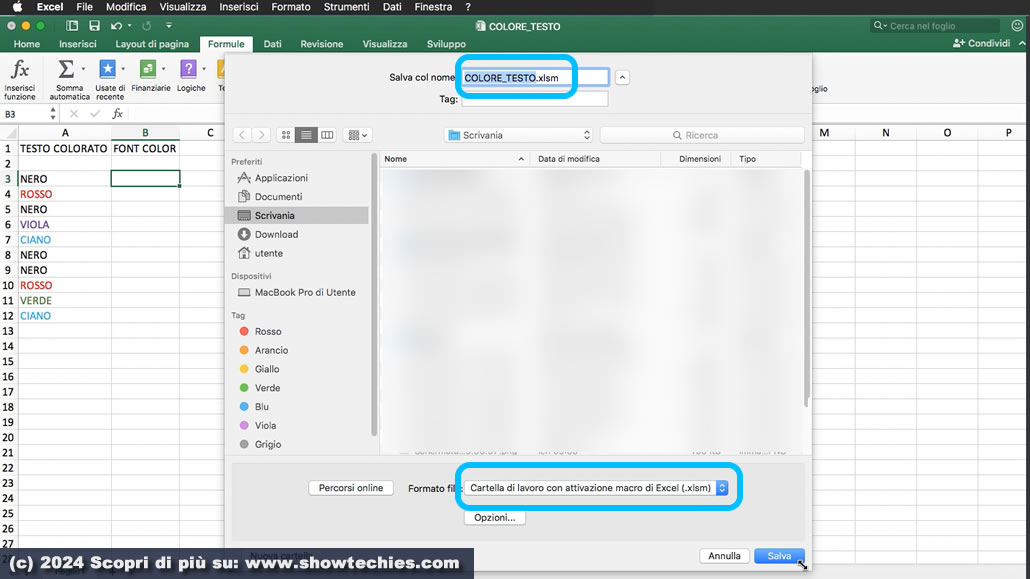Screen dimensions: 1030x579
Task: Go back in the save dialog
Action: pos(242,135)
